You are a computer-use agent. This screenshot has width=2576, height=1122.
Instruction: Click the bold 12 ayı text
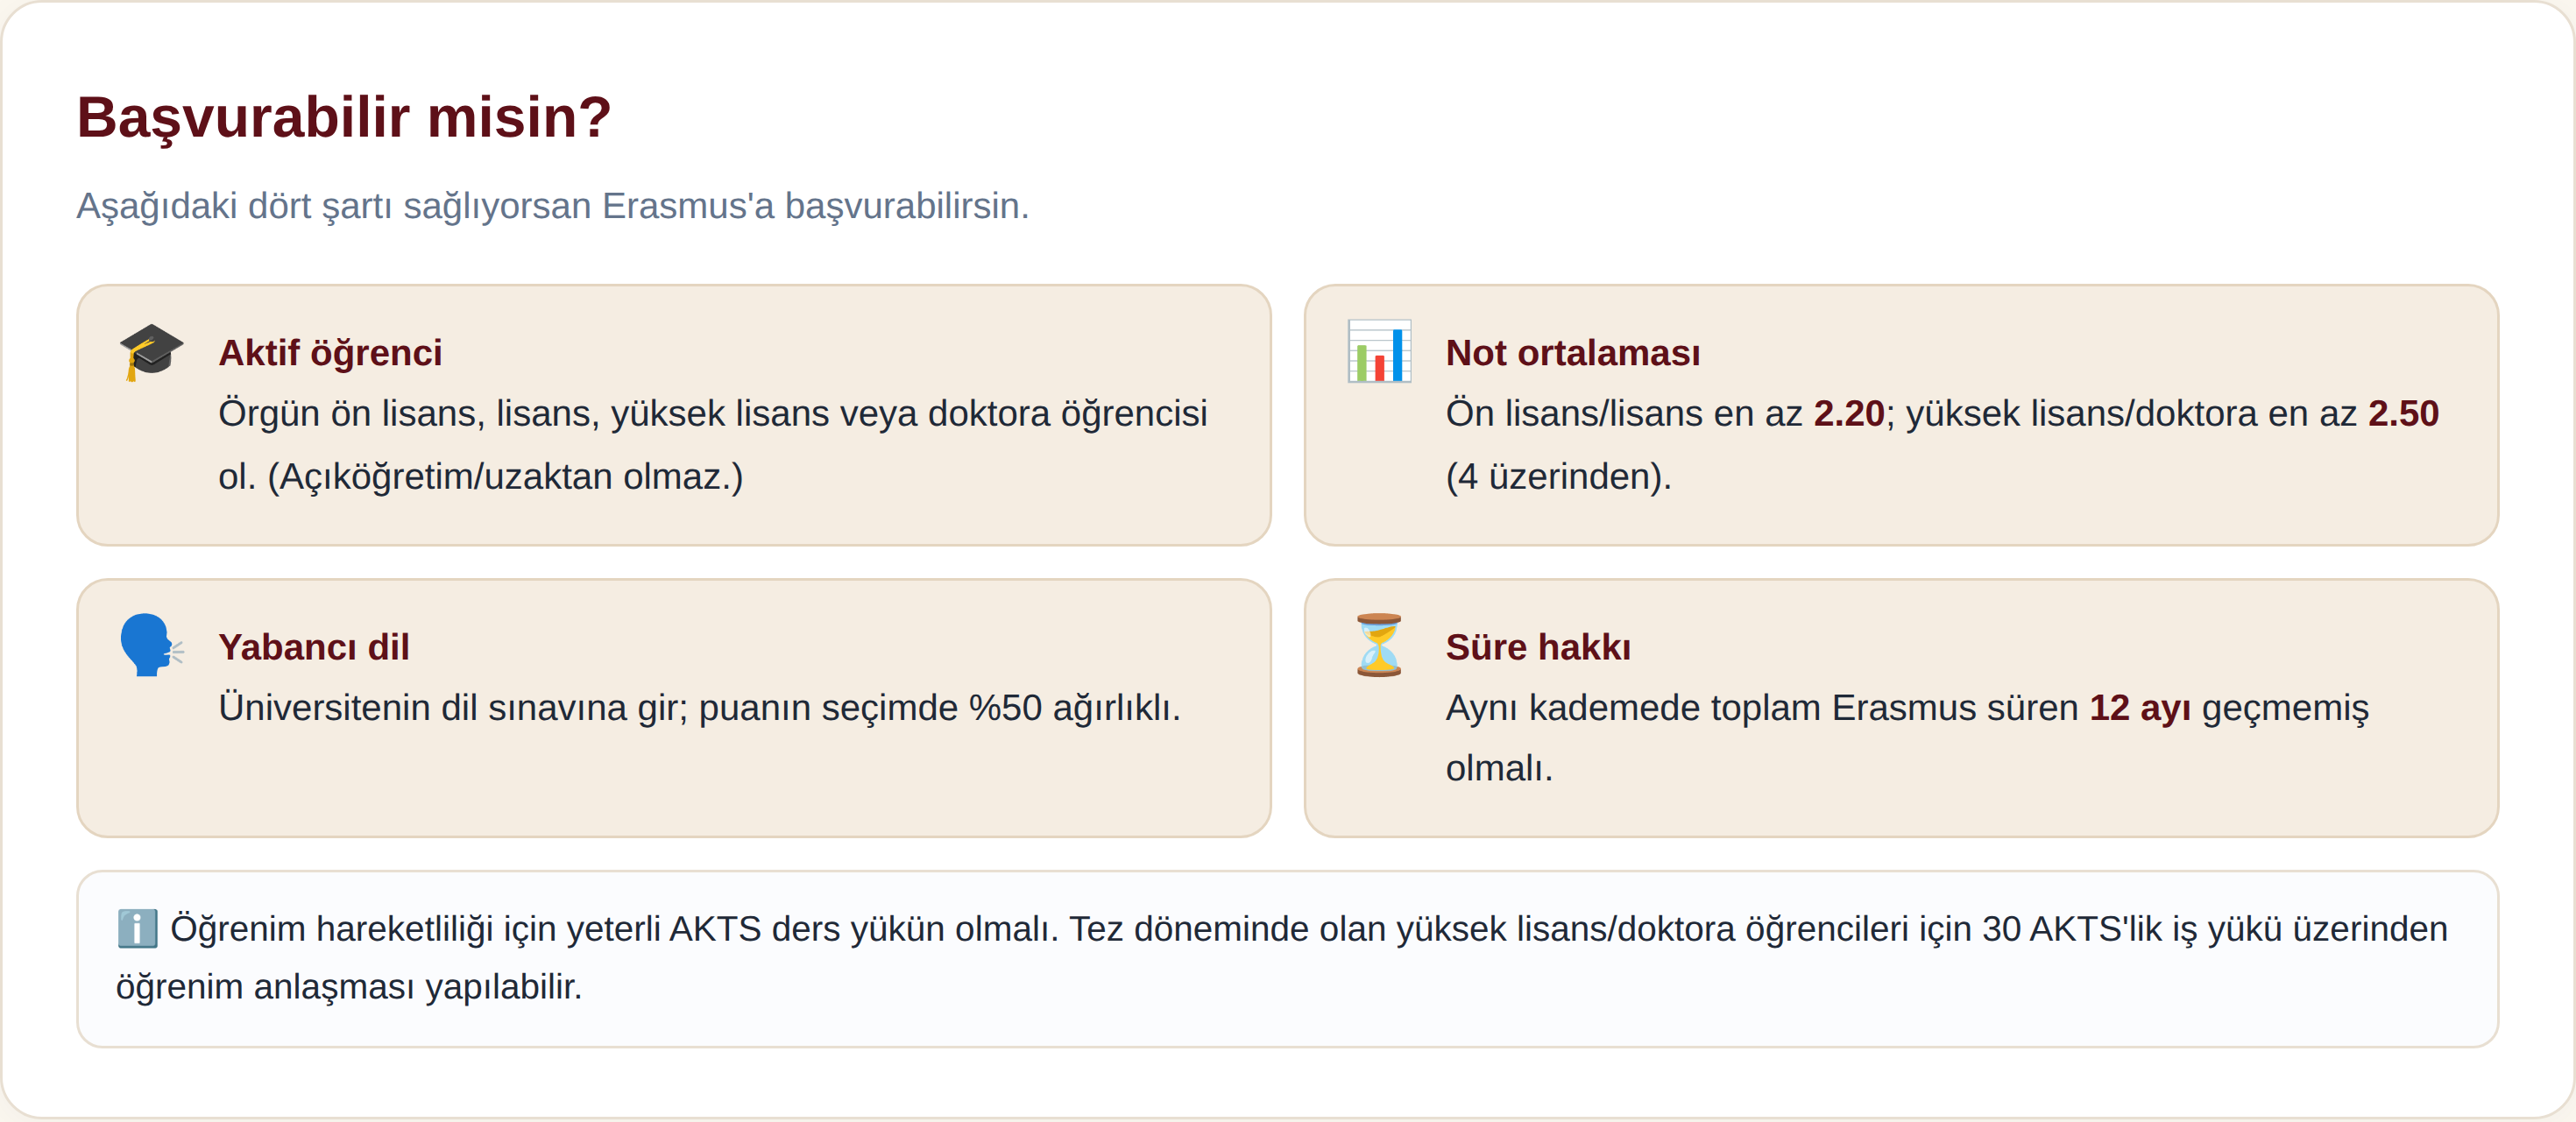[2140, 707]
